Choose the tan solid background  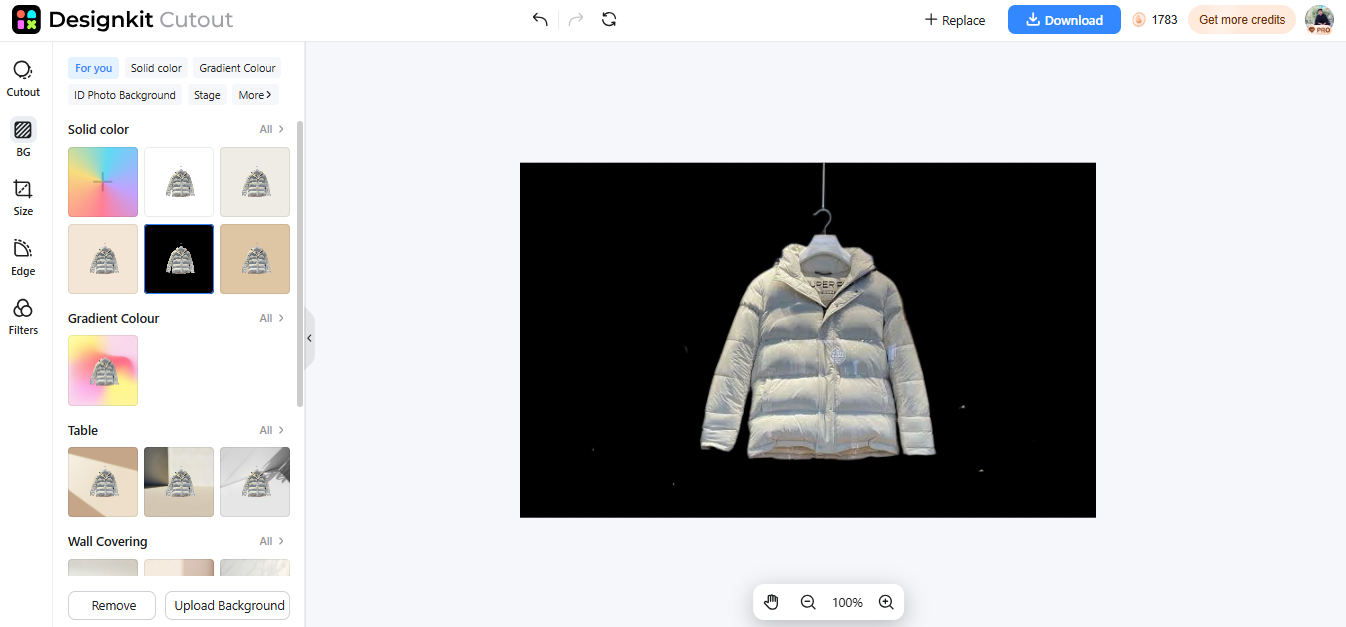pyautogui.click(x=255, y=259)
